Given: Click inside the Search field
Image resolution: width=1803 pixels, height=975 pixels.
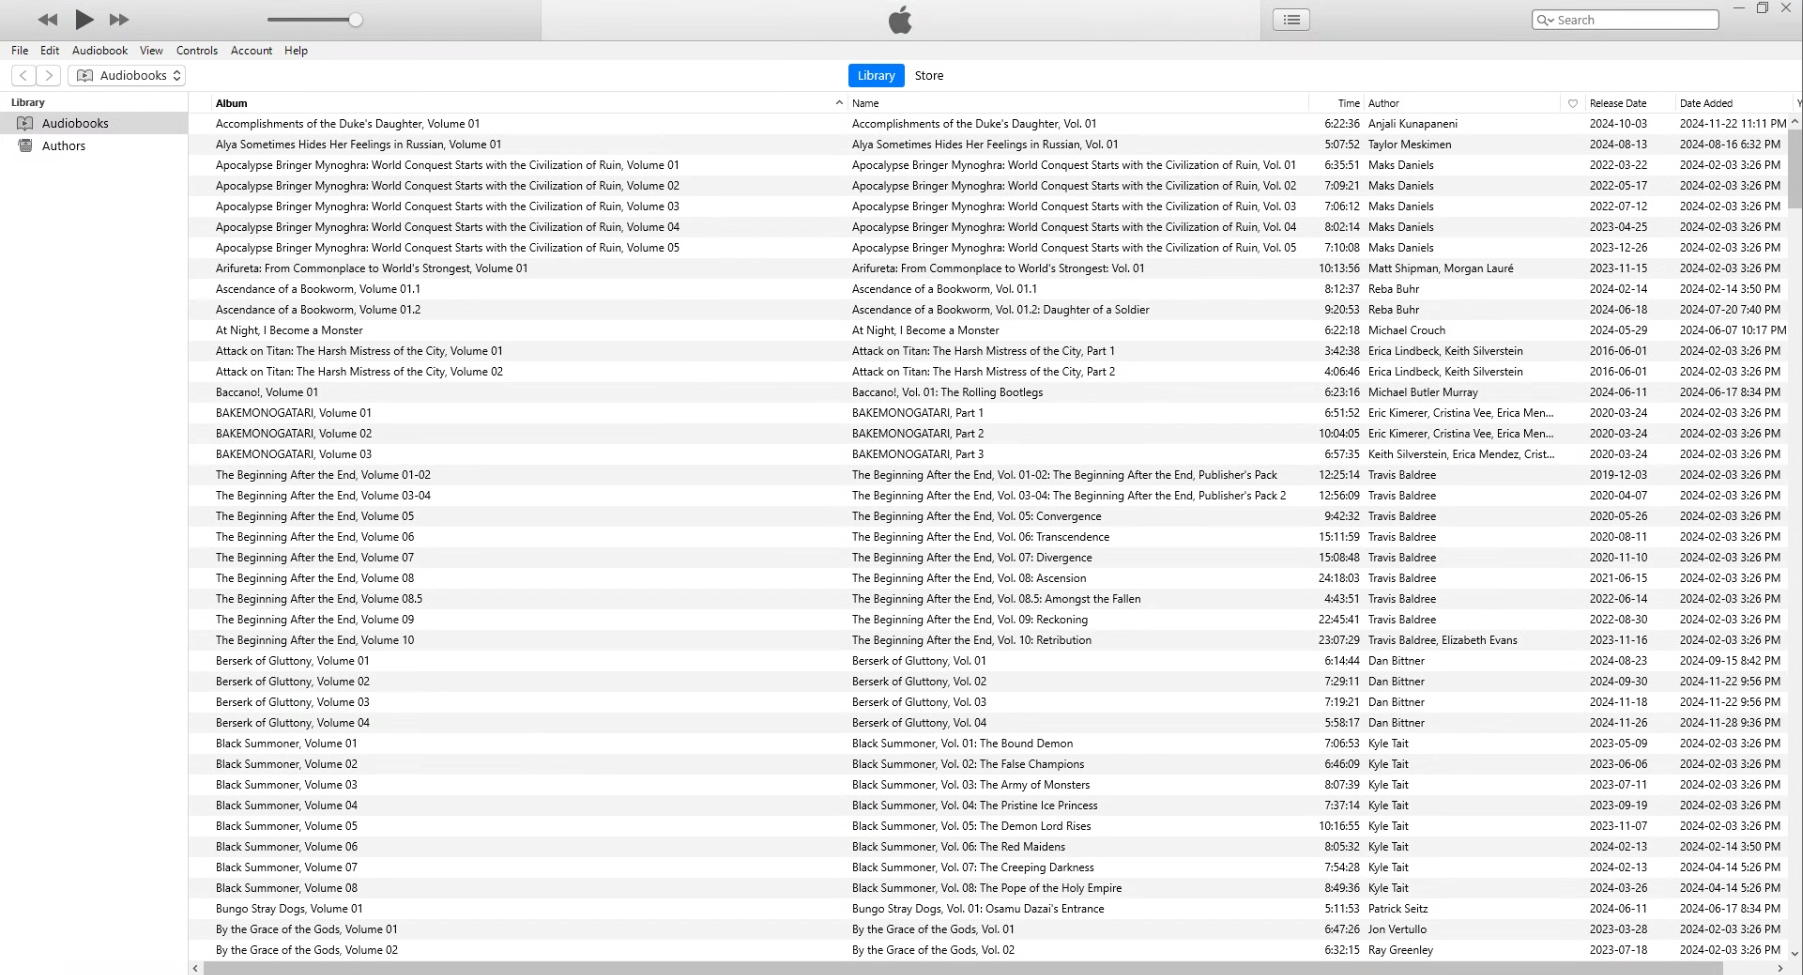Looking at the screenshot, I should 1632,20.
